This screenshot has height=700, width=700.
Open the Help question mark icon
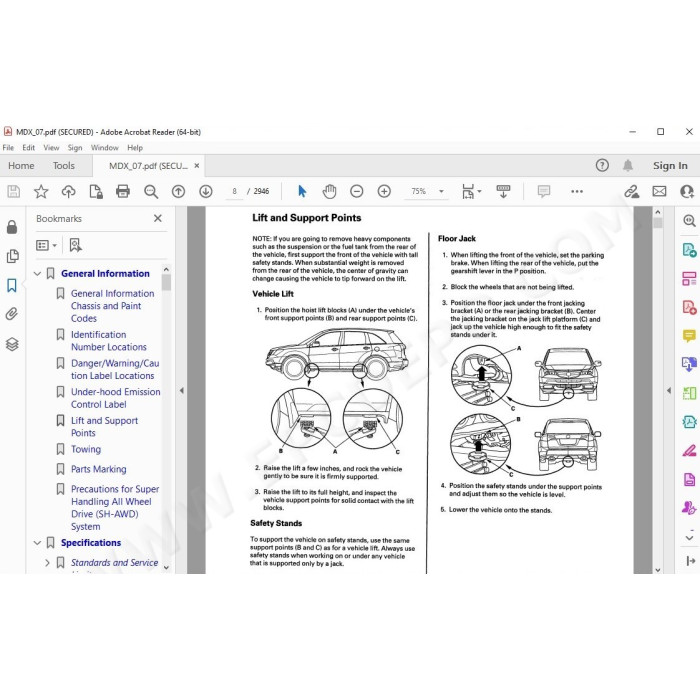602,166
